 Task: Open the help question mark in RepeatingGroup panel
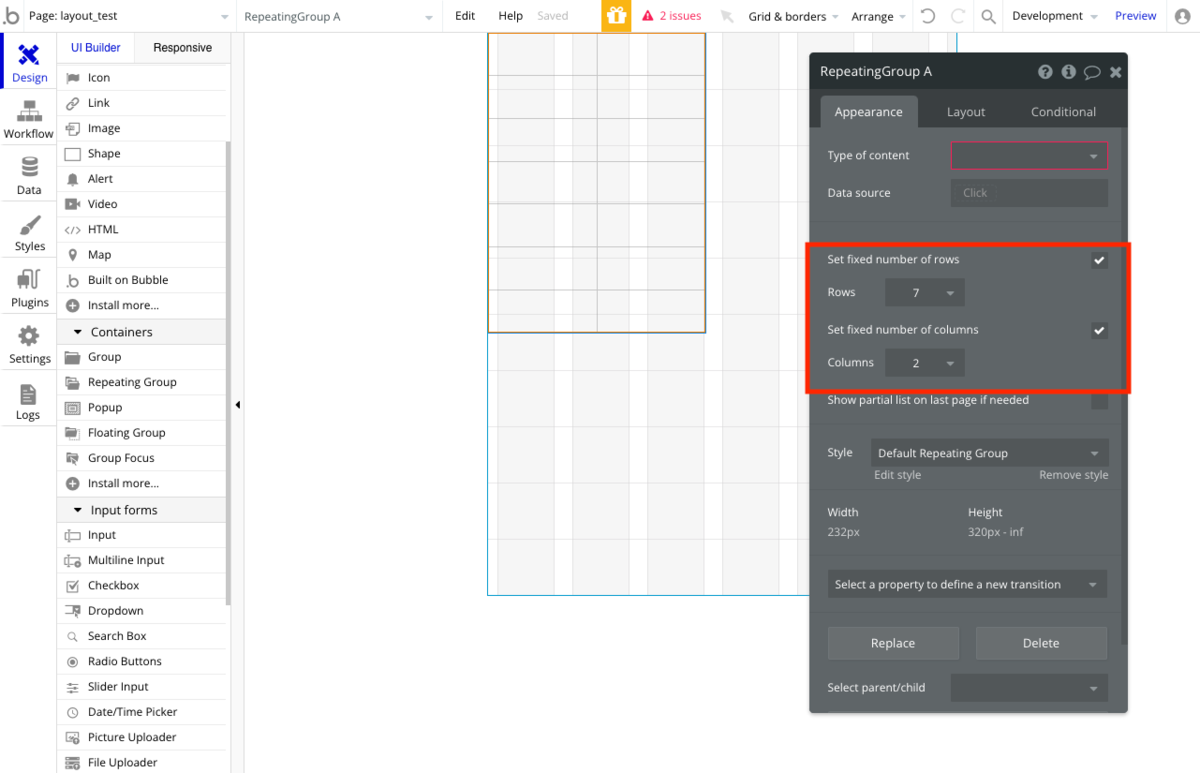[1045, 72]
